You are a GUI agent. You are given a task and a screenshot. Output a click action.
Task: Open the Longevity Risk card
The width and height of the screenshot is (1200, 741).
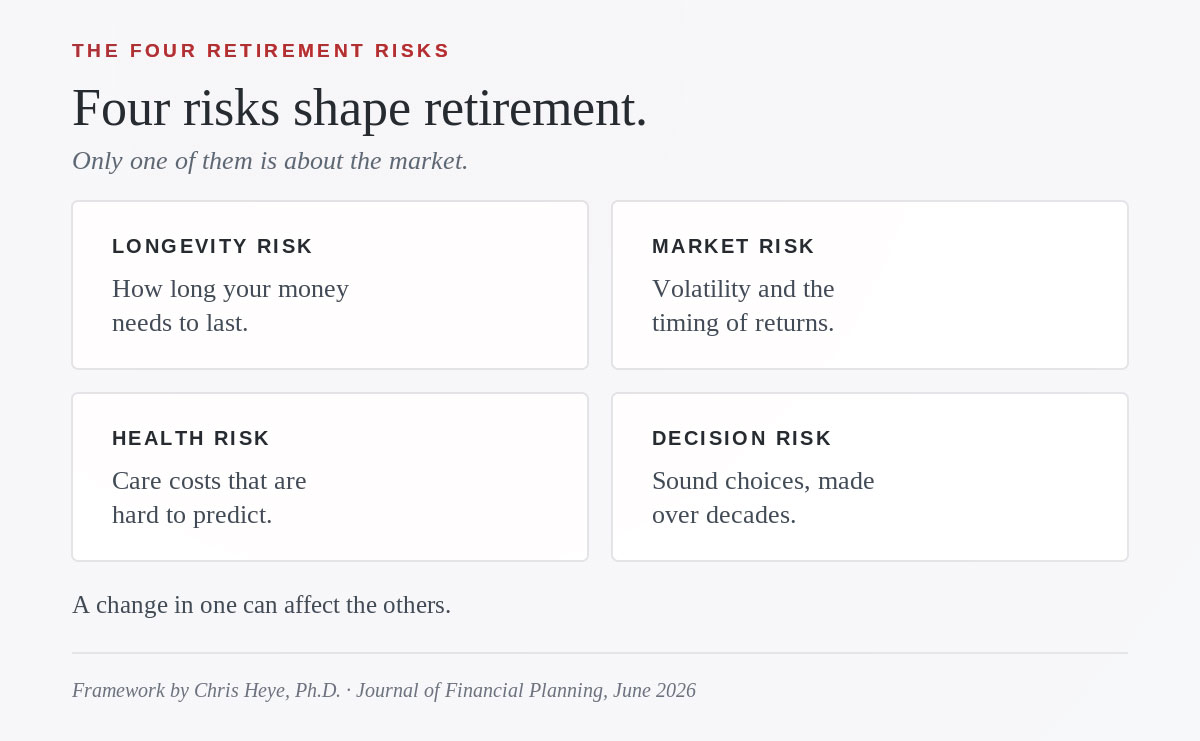point(330,285)
